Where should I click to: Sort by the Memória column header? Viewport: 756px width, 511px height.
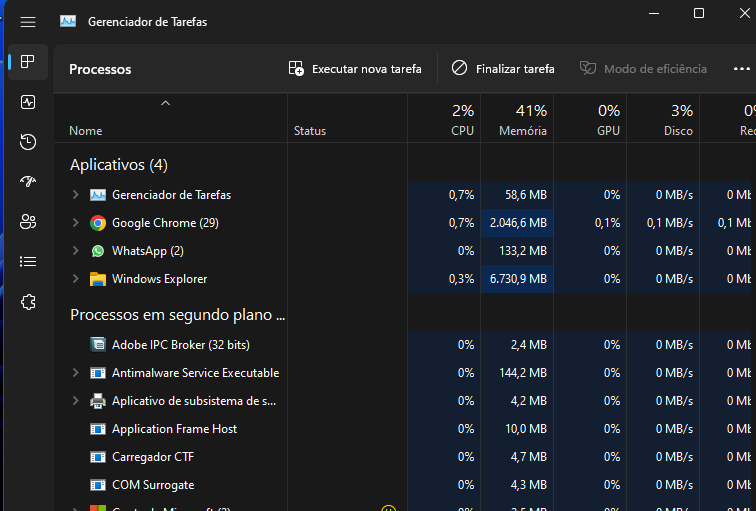(517, 118)
